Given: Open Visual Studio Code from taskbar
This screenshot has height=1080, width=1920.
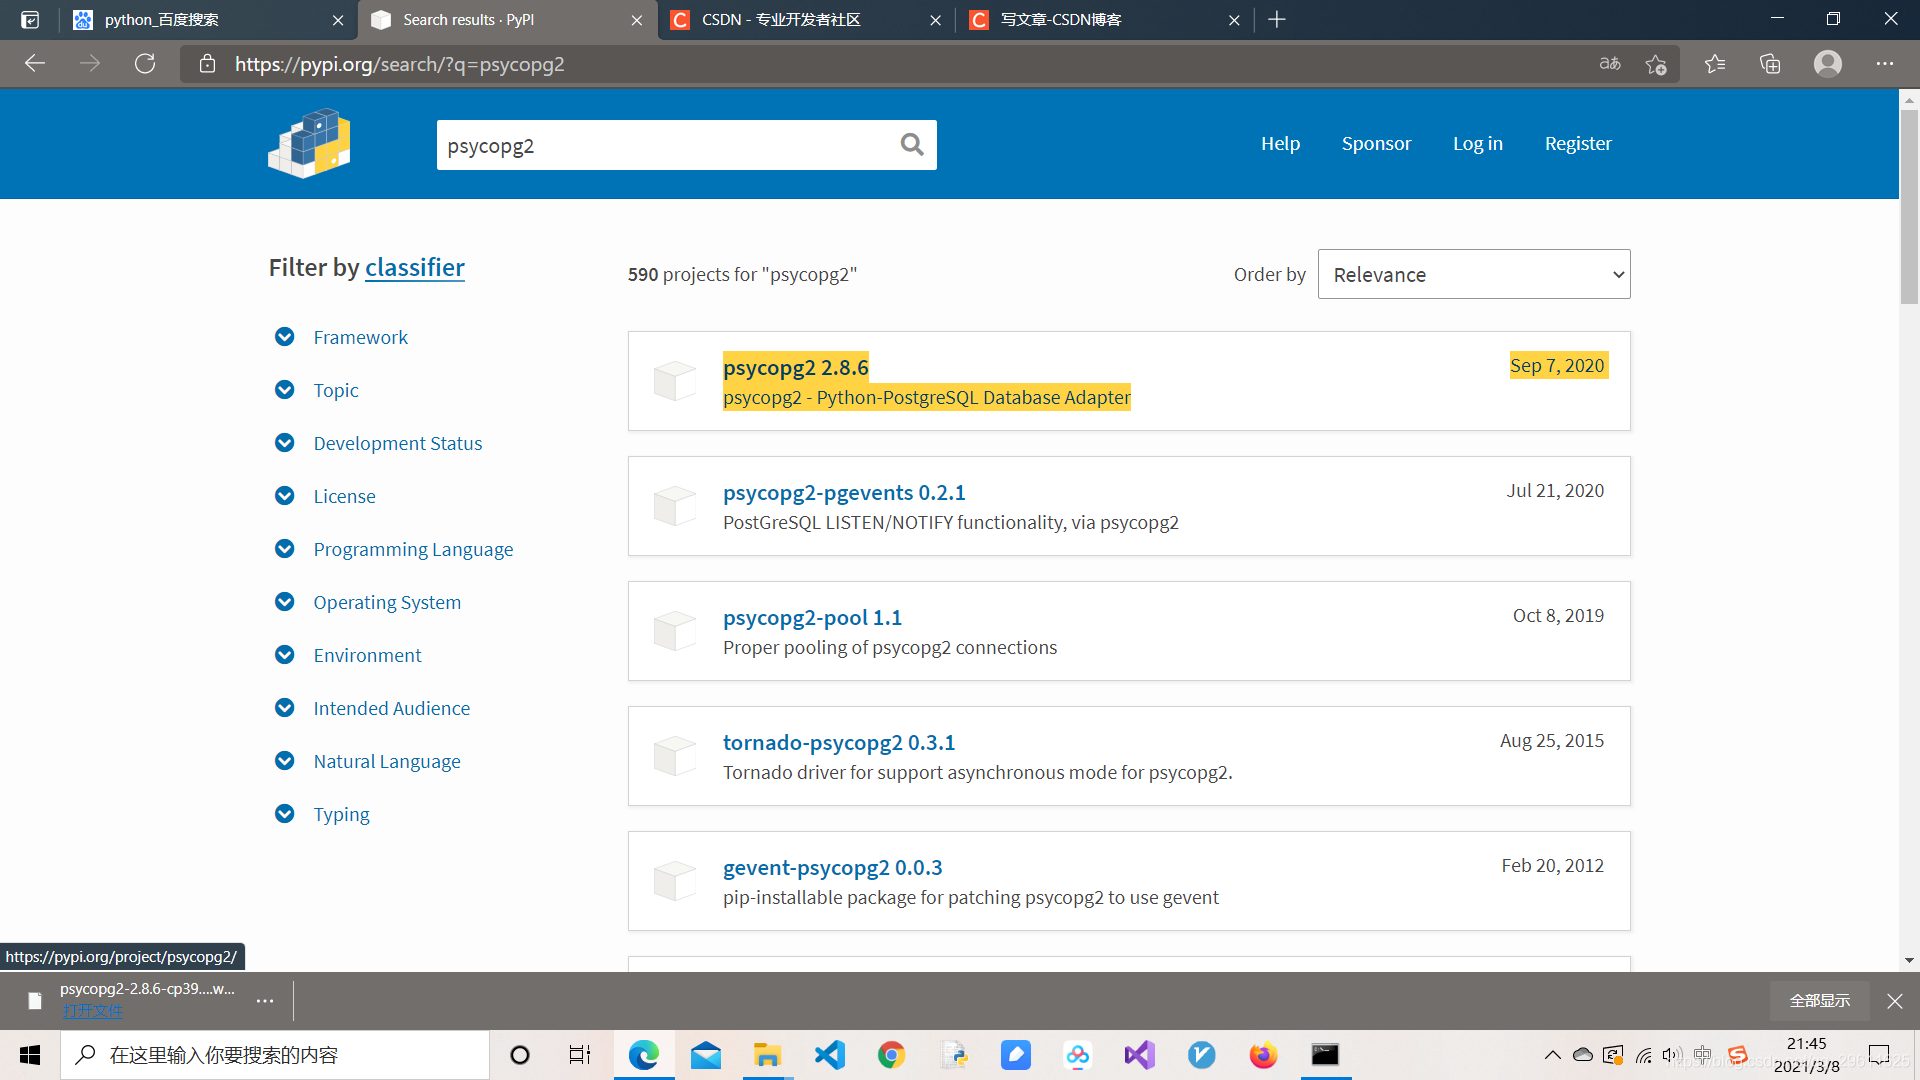Looking at the screenshot, I should tap(829, 1055).
